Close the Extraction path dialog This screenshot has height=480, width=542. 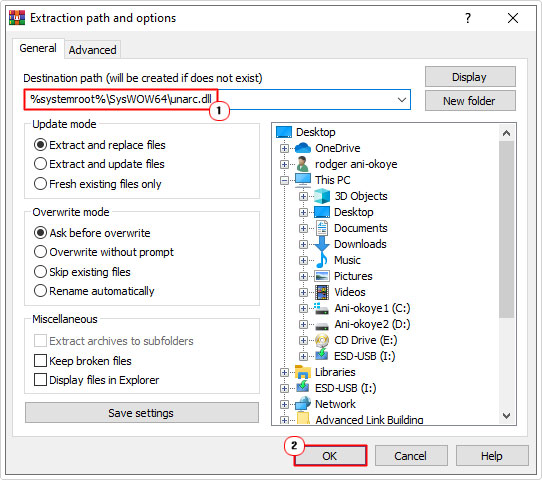coord(513,18)
